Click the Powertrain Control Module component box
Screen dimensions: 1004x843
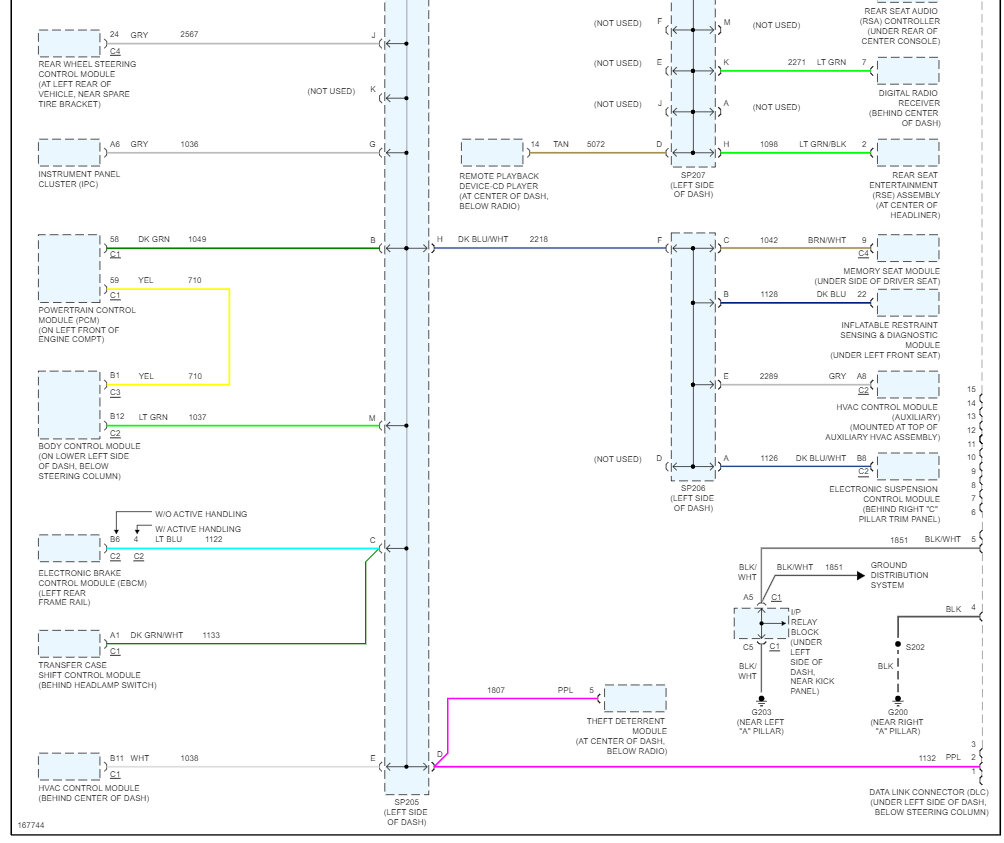coord(69,269)
